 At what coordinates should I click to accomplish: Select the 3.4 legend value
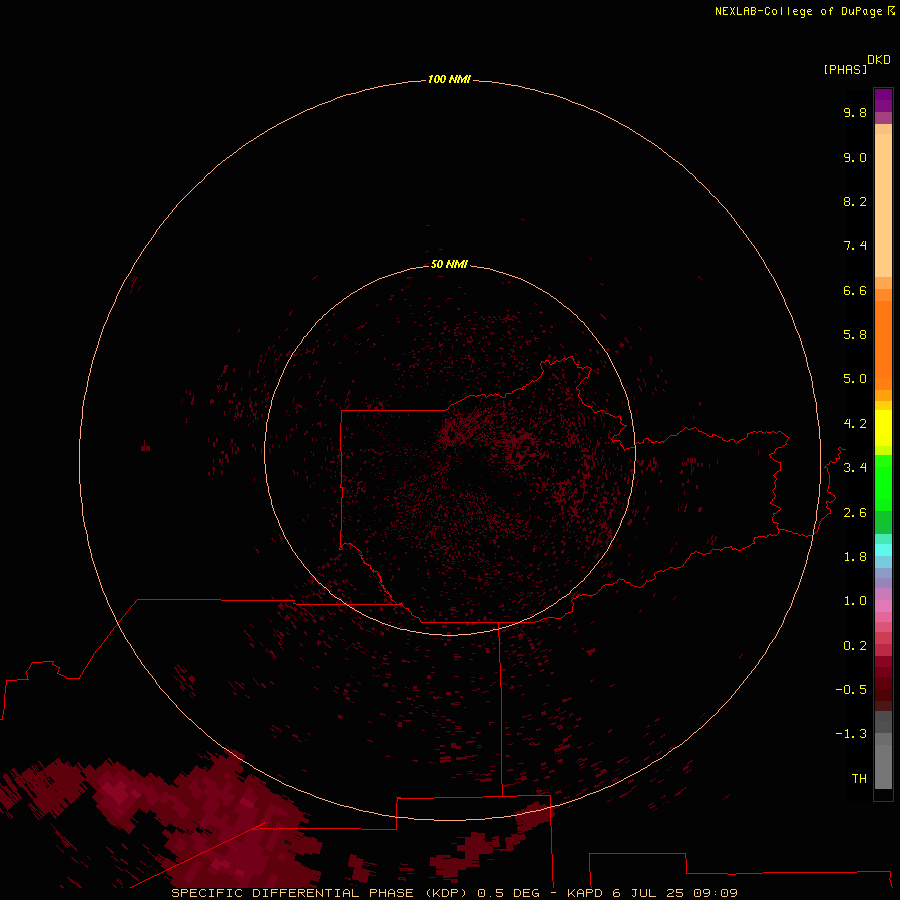855,468
